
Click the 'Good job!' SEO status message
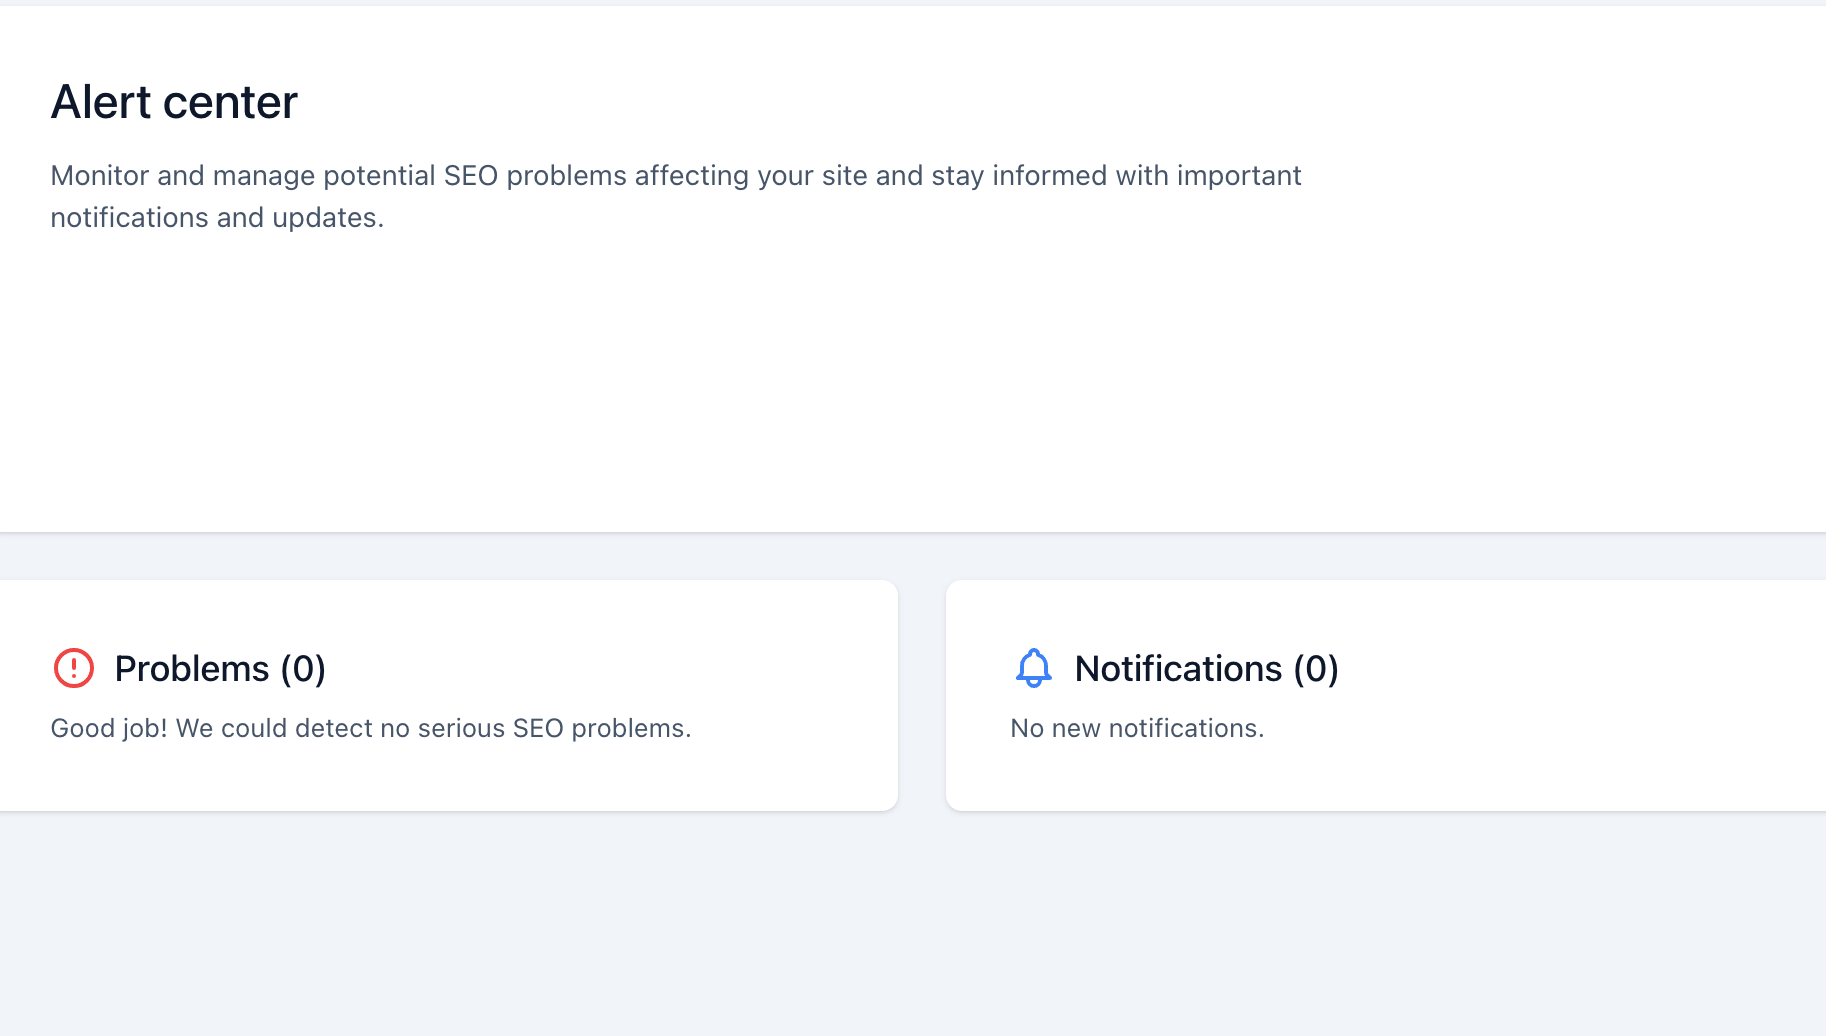(370, 728)
